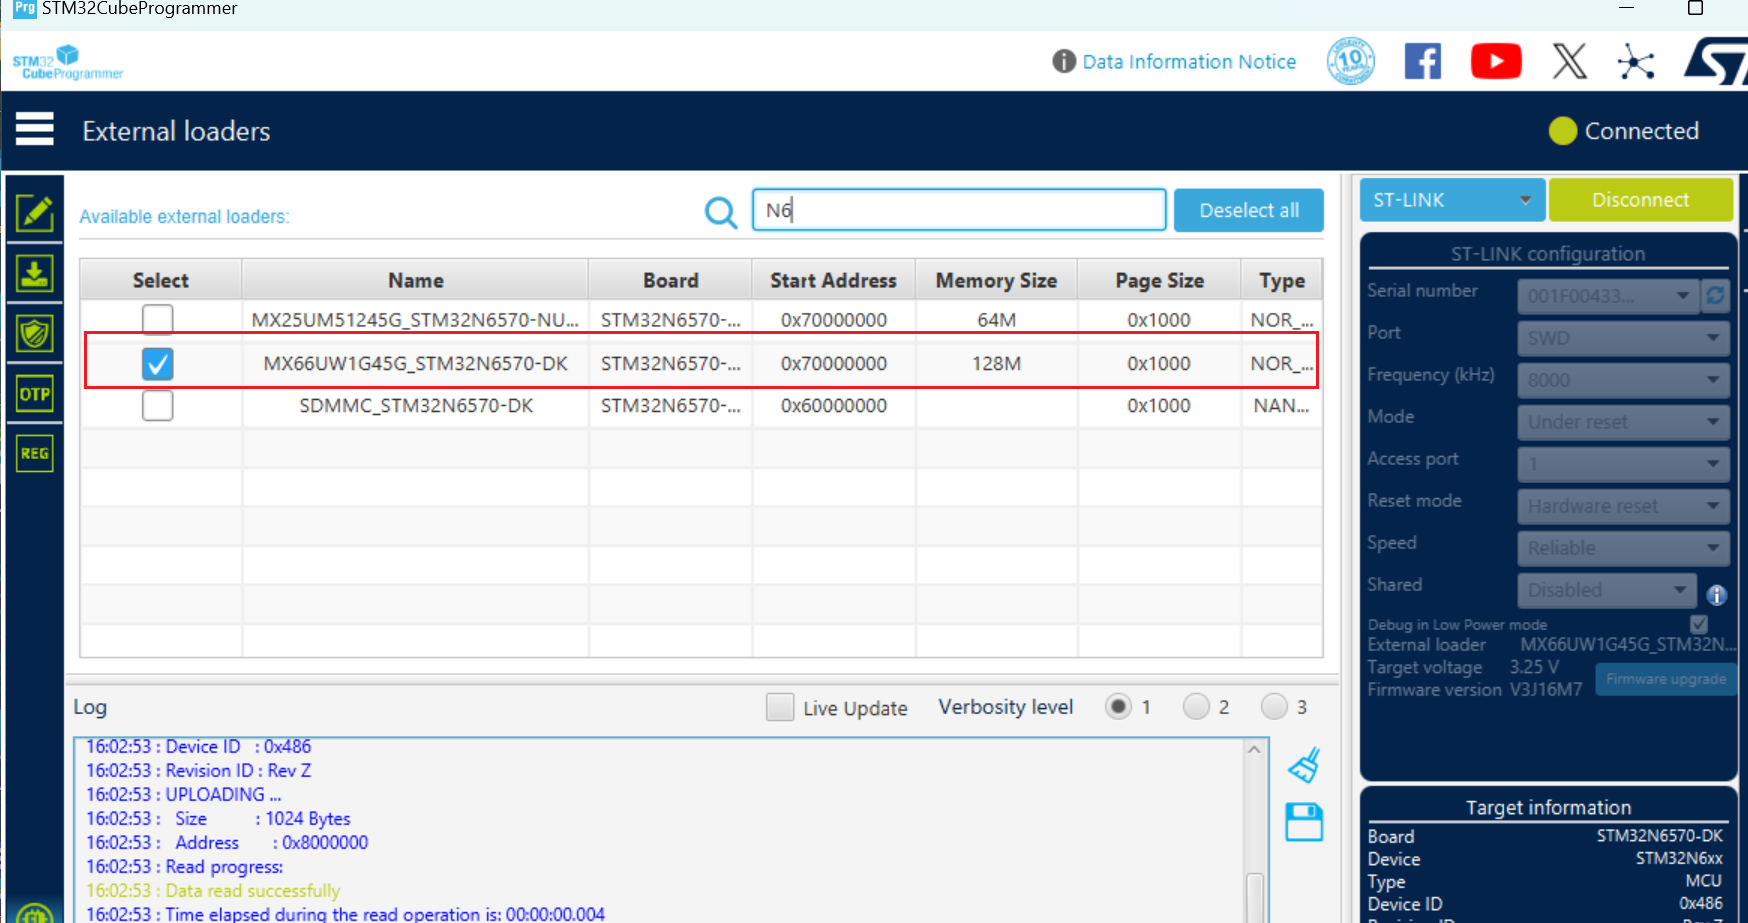Open the Speed Reliable dropdown
The width and height of the screenshot is (1748, 923).
click(x=1622, y=548)
